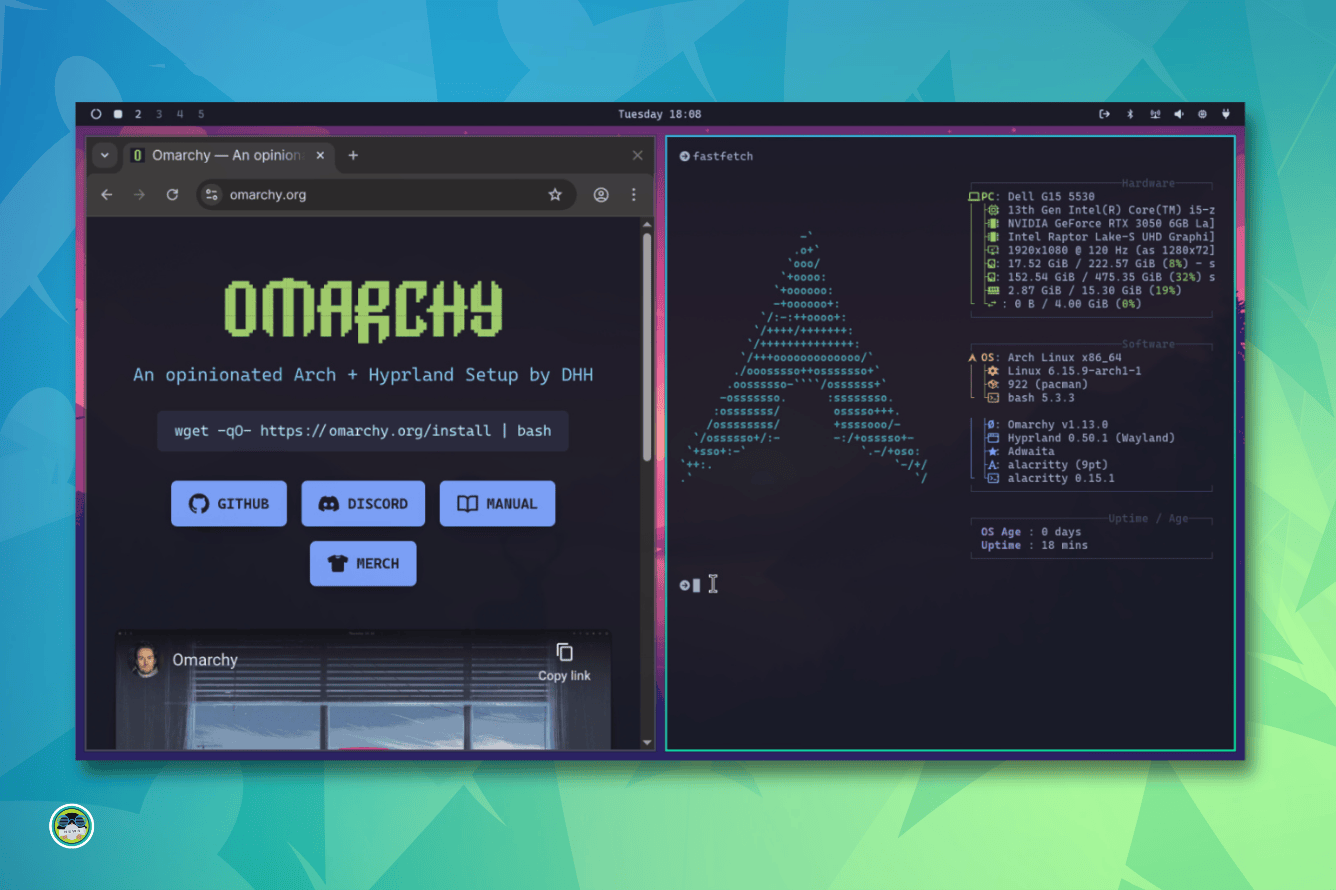Open the profile avatar icon in the browser toolbar
This screenshot has width=1336, height=890.
(x=600, y=195)
